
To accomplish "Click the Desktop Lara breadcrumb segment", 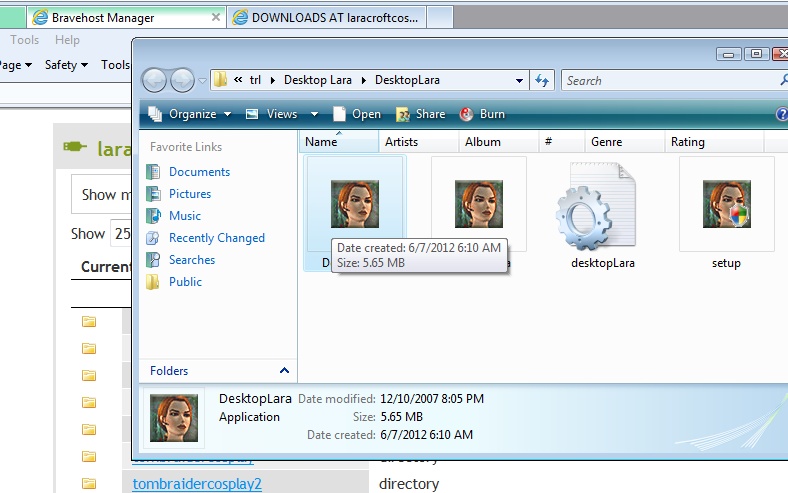I will (318, 80).
